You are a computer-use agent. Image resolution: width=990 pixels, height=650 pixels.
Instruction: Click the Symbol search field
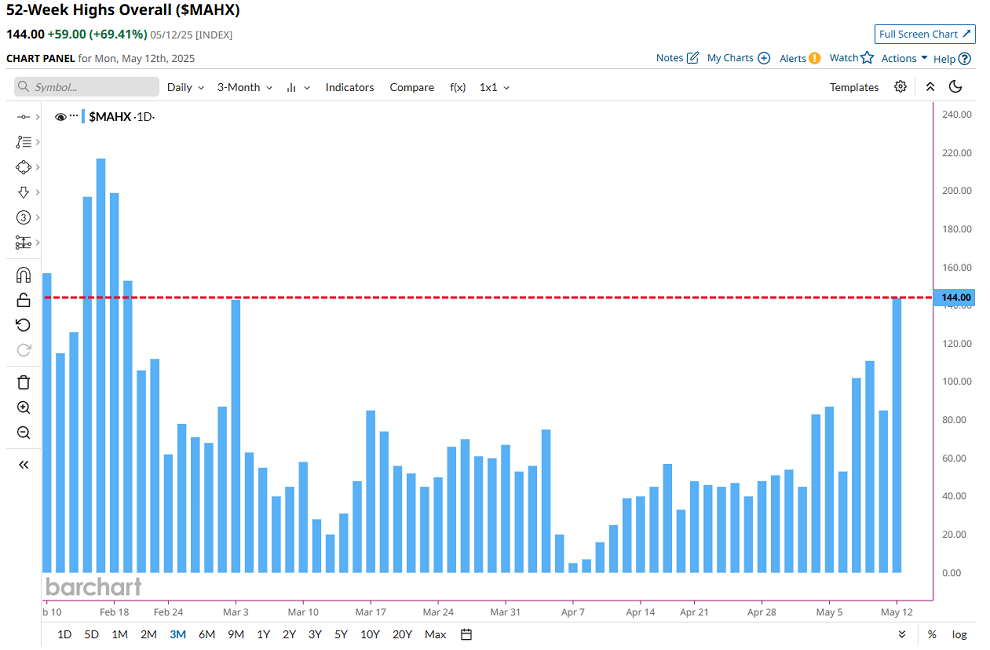point(87,87)
